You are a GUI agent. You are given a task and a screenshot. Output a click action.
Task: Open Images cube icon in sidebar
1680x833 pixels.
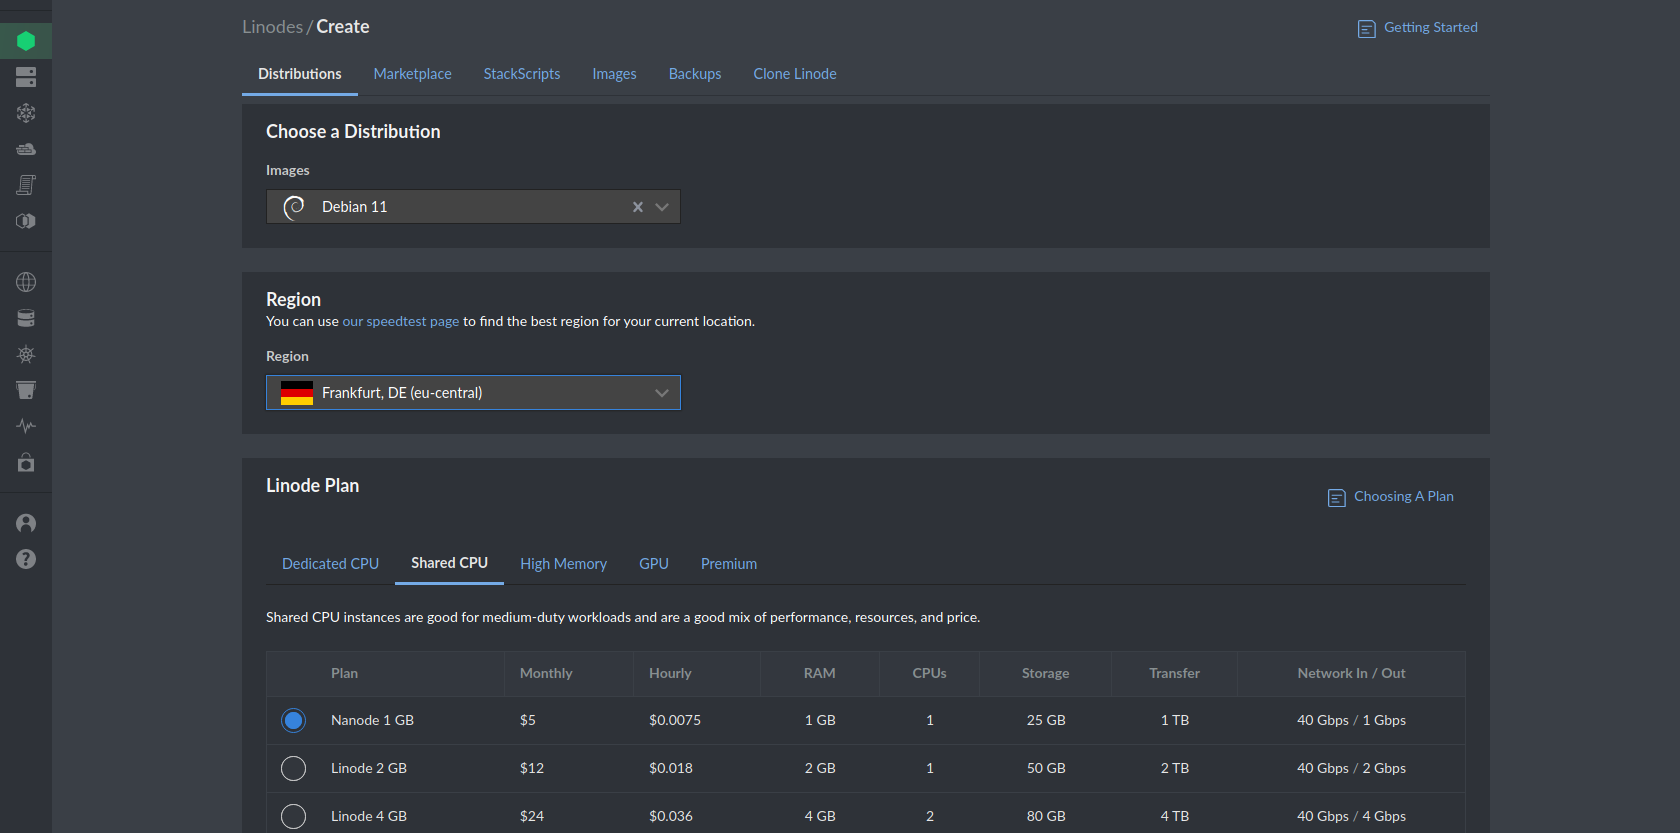[x=26, y=221]
